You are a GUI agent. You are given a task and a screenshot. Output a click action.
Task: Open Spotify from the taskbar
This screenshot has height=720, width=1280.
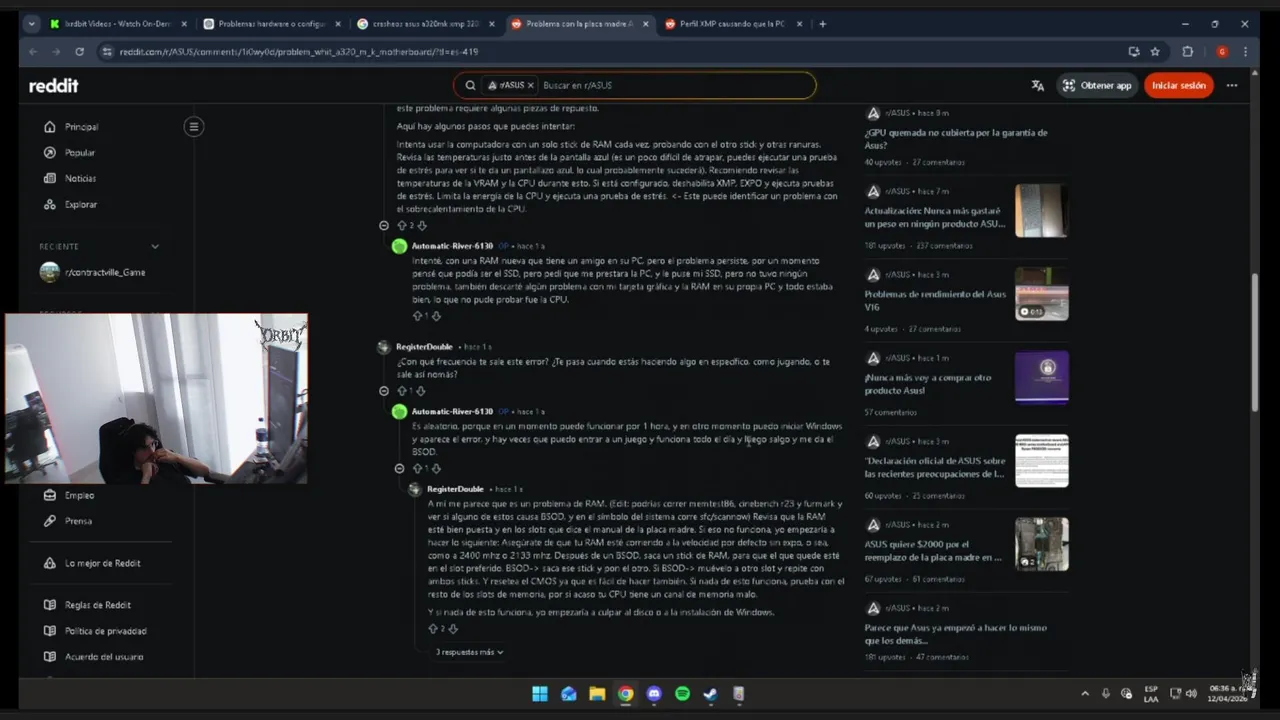click(x=682, y=694)
